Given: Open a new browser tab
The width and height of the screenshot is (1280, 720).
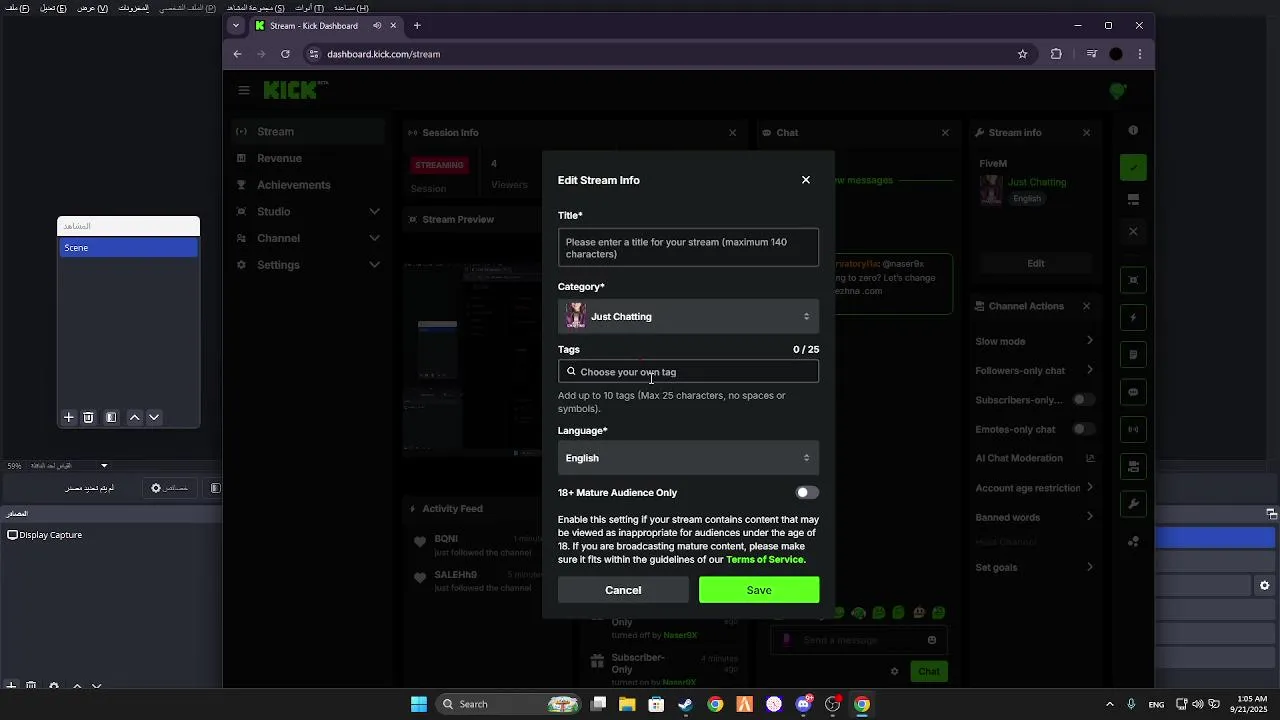Looking at the screenshot, I should tap(417, 25).
